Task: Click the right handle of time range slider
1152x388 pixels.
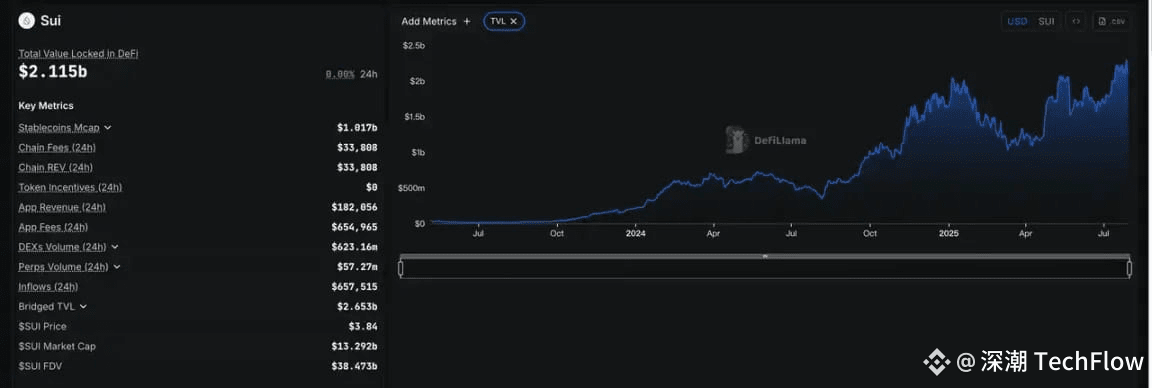Action: coord(1129,268)
